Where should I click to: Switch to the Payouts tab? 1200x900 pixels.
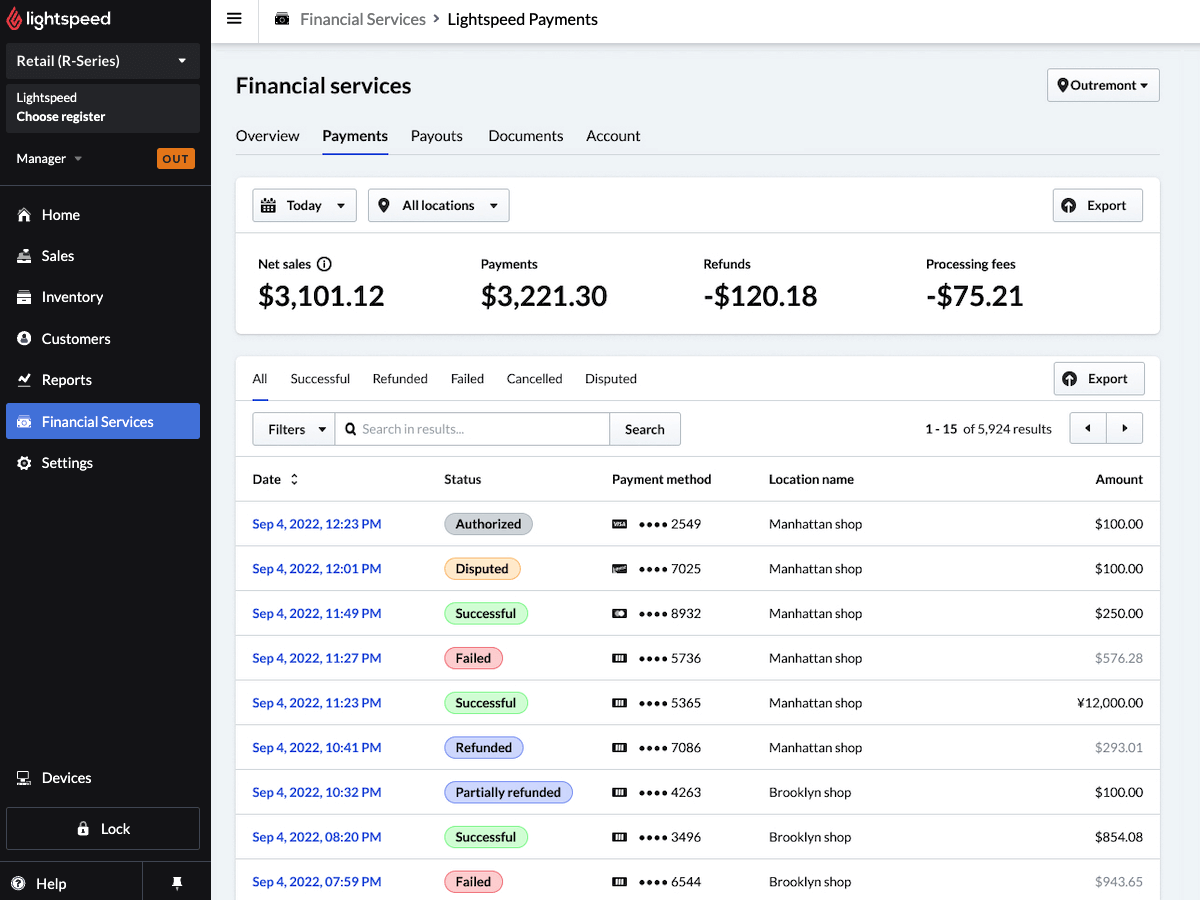pyautogui.click(x=437, y=136)
